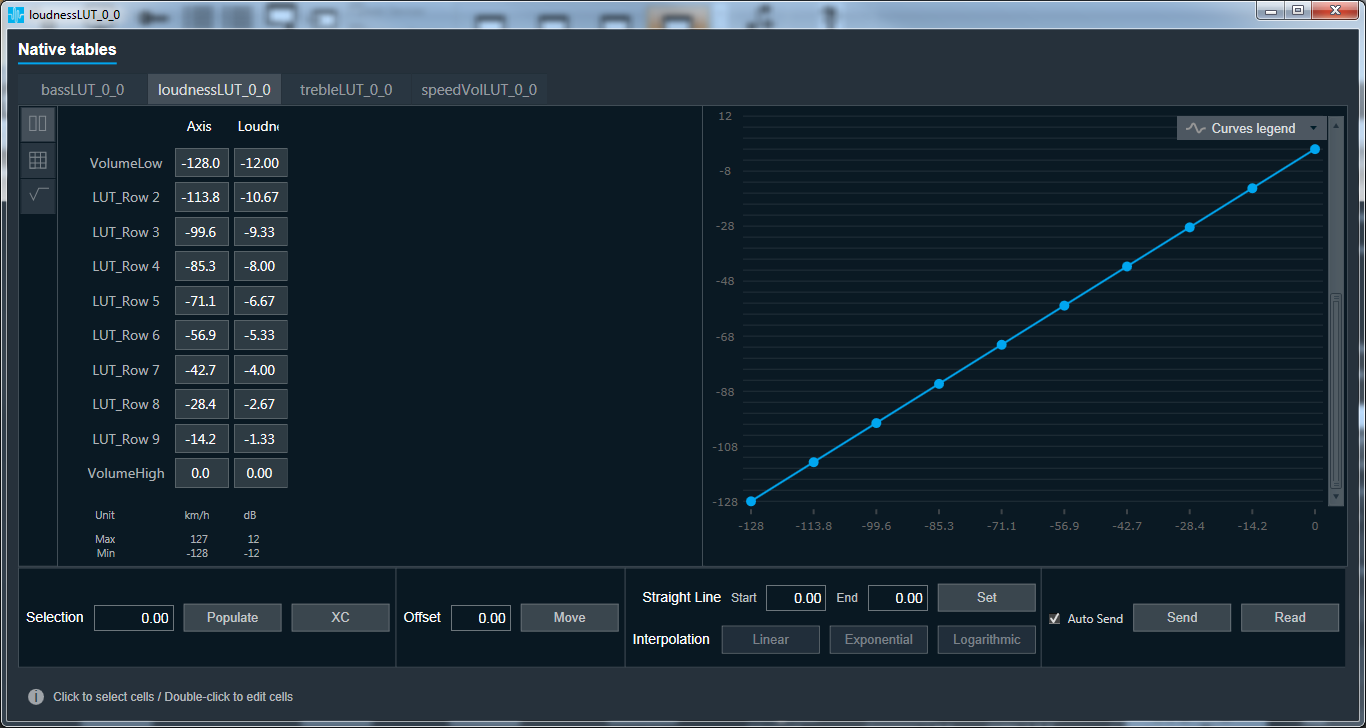1366x728 pixels.
Task: Select LUT_Row 9 loudness cell -1.33
Action: point(260,439)
